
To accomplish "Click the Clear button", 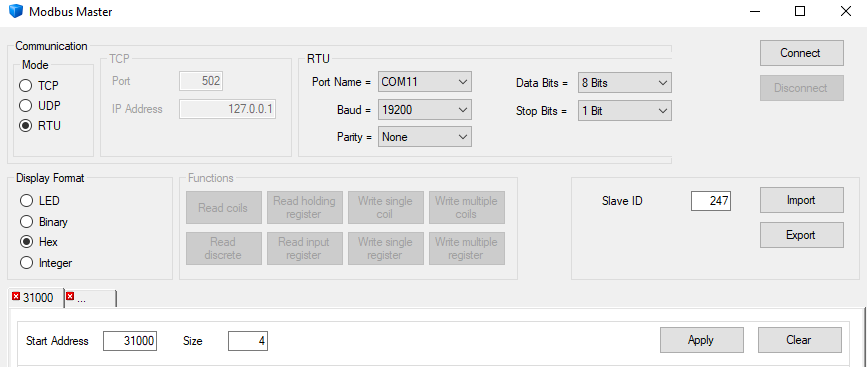I will (x=800, y=340).
